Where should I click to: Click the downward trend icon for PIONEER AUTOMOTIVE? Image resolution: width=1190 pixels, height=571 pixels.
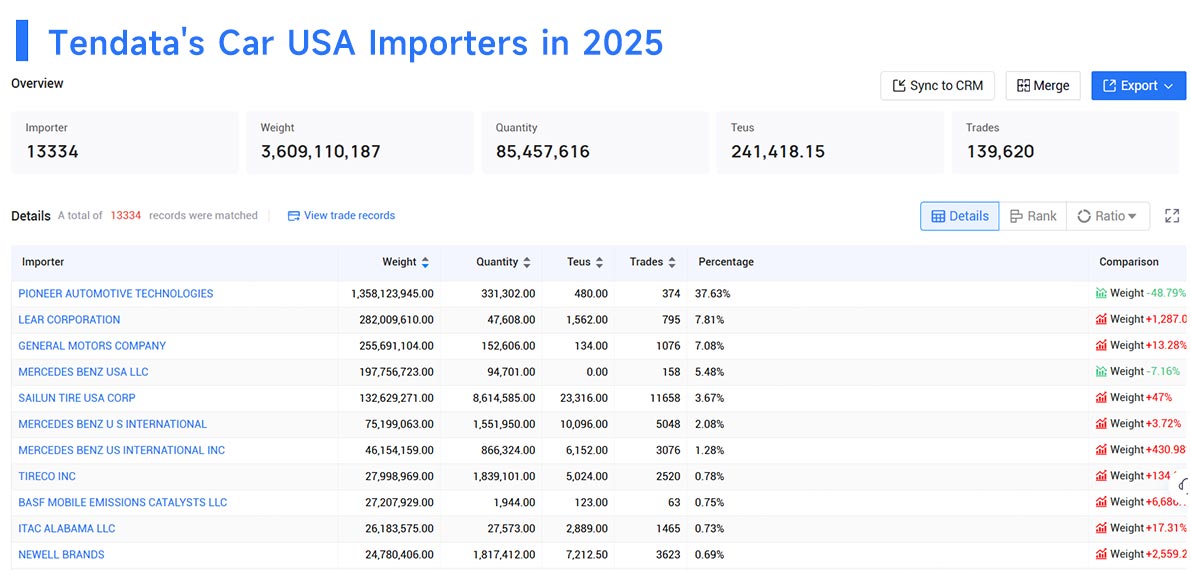coord(1101,293)
